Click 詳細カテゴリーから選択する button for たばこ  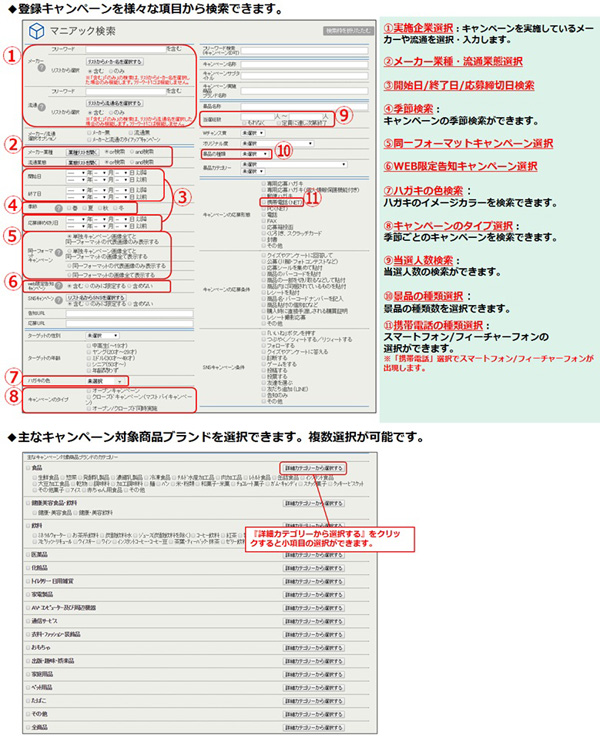(x=314, y=701)
